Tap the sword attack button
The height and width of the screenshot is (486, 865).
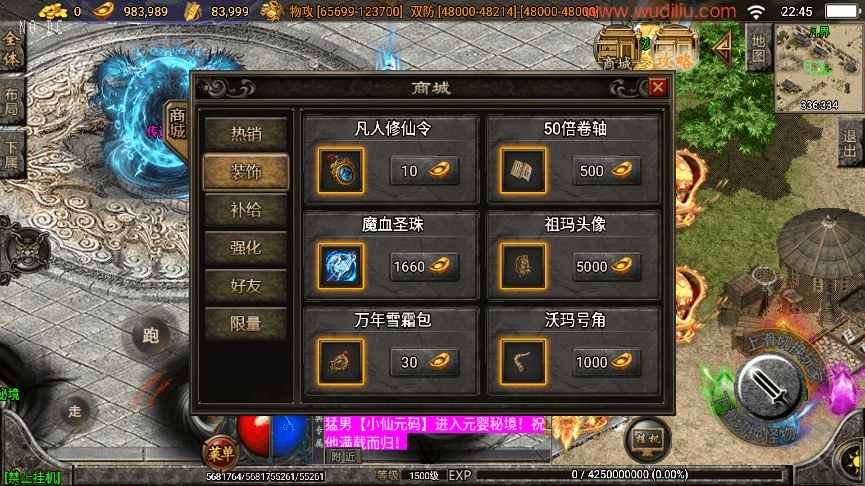tap(769, 386)
